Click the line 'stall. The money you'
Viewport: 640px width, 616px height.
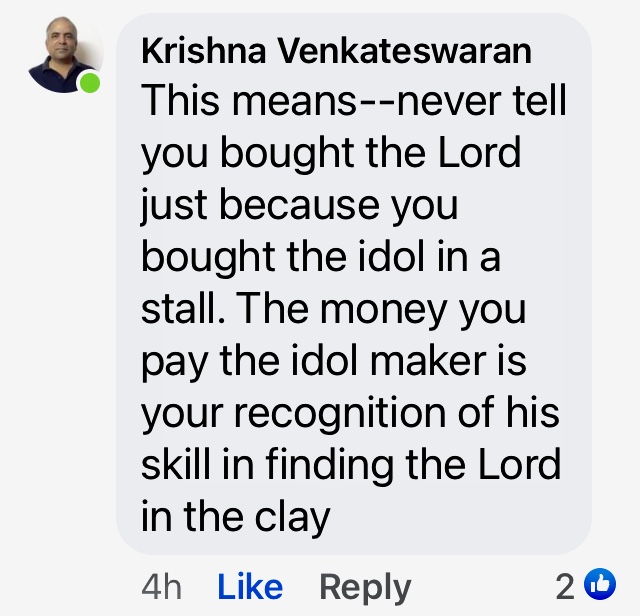coord(333,309)
